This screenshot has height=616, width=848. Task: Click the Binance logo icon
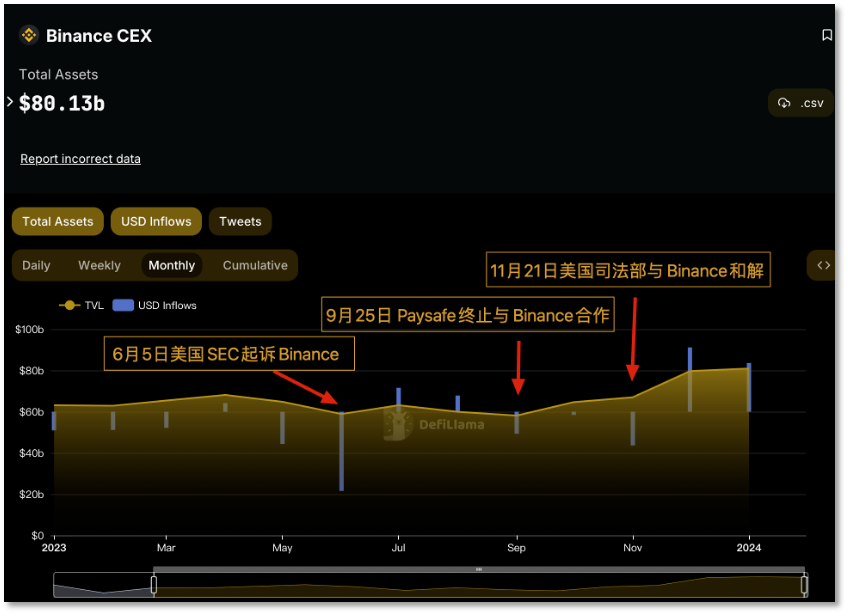(x=28, y=35)
